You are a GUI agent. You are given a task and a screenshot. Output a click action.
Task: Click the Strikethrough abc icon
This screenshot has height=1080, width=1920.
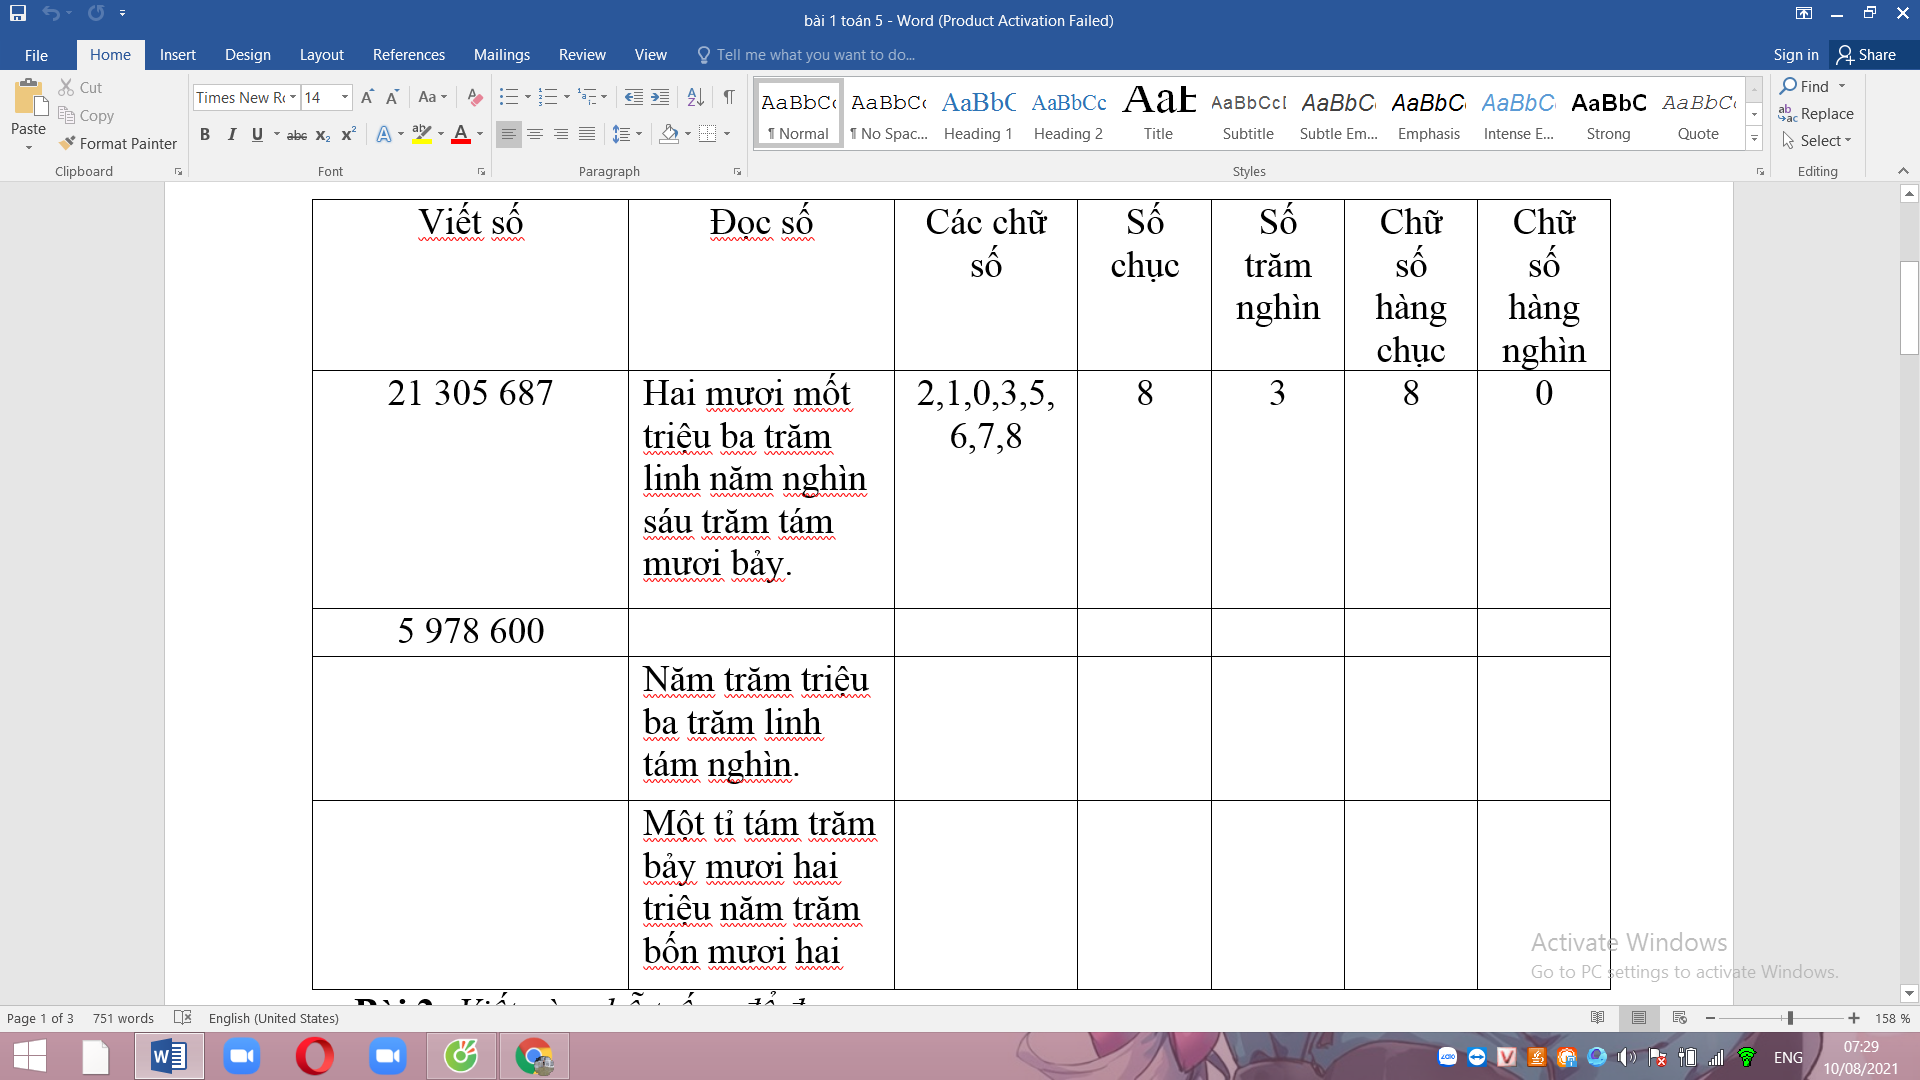(297, 135)
